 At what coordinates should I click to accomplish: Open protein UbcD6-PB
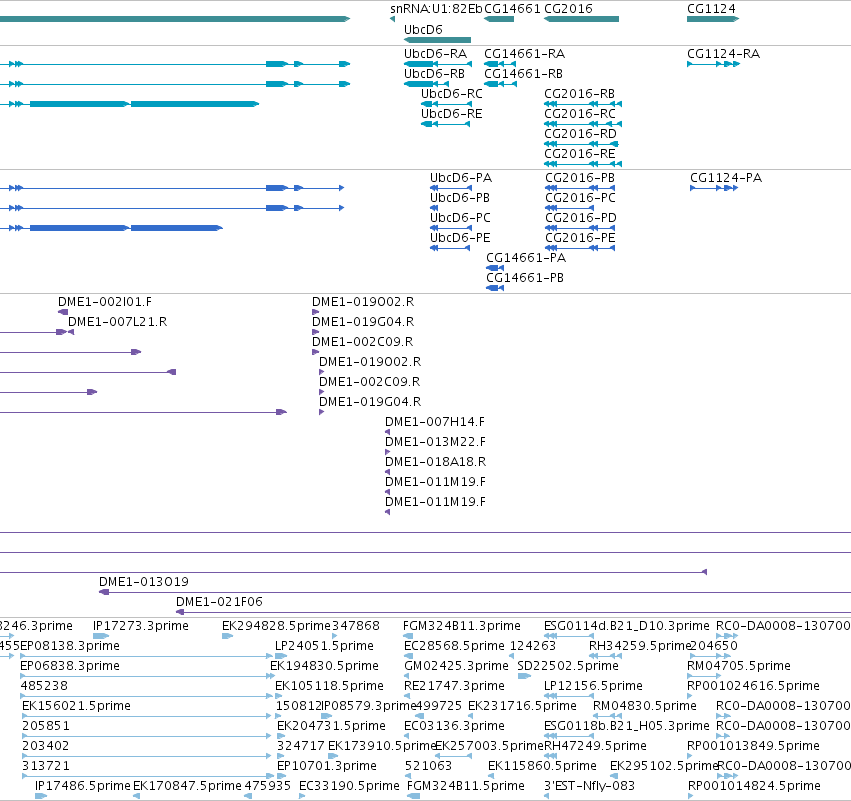pos(460,198)
